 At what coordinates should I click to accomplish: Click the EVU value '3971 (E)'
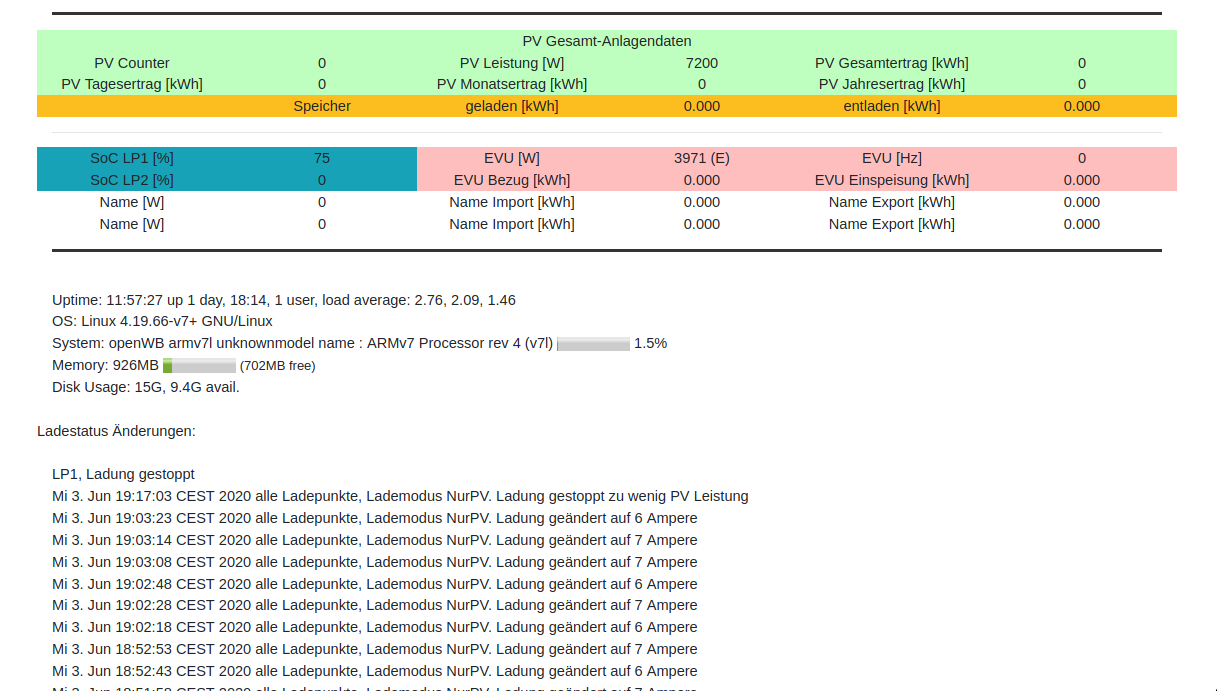702,158
